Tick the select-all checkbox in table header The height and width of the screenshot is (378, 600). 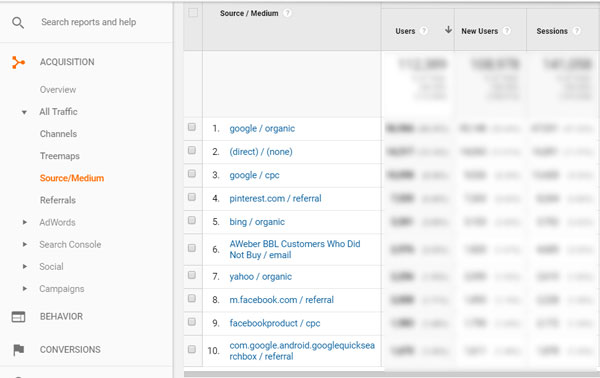coord(193,13)
